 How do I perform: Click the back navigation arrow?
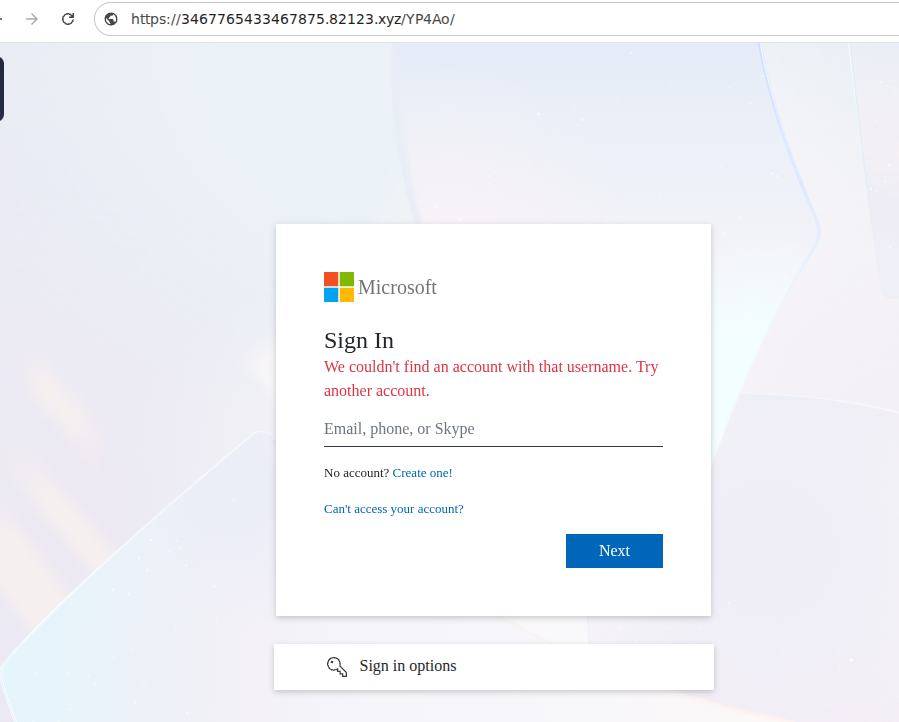[4, 18]
